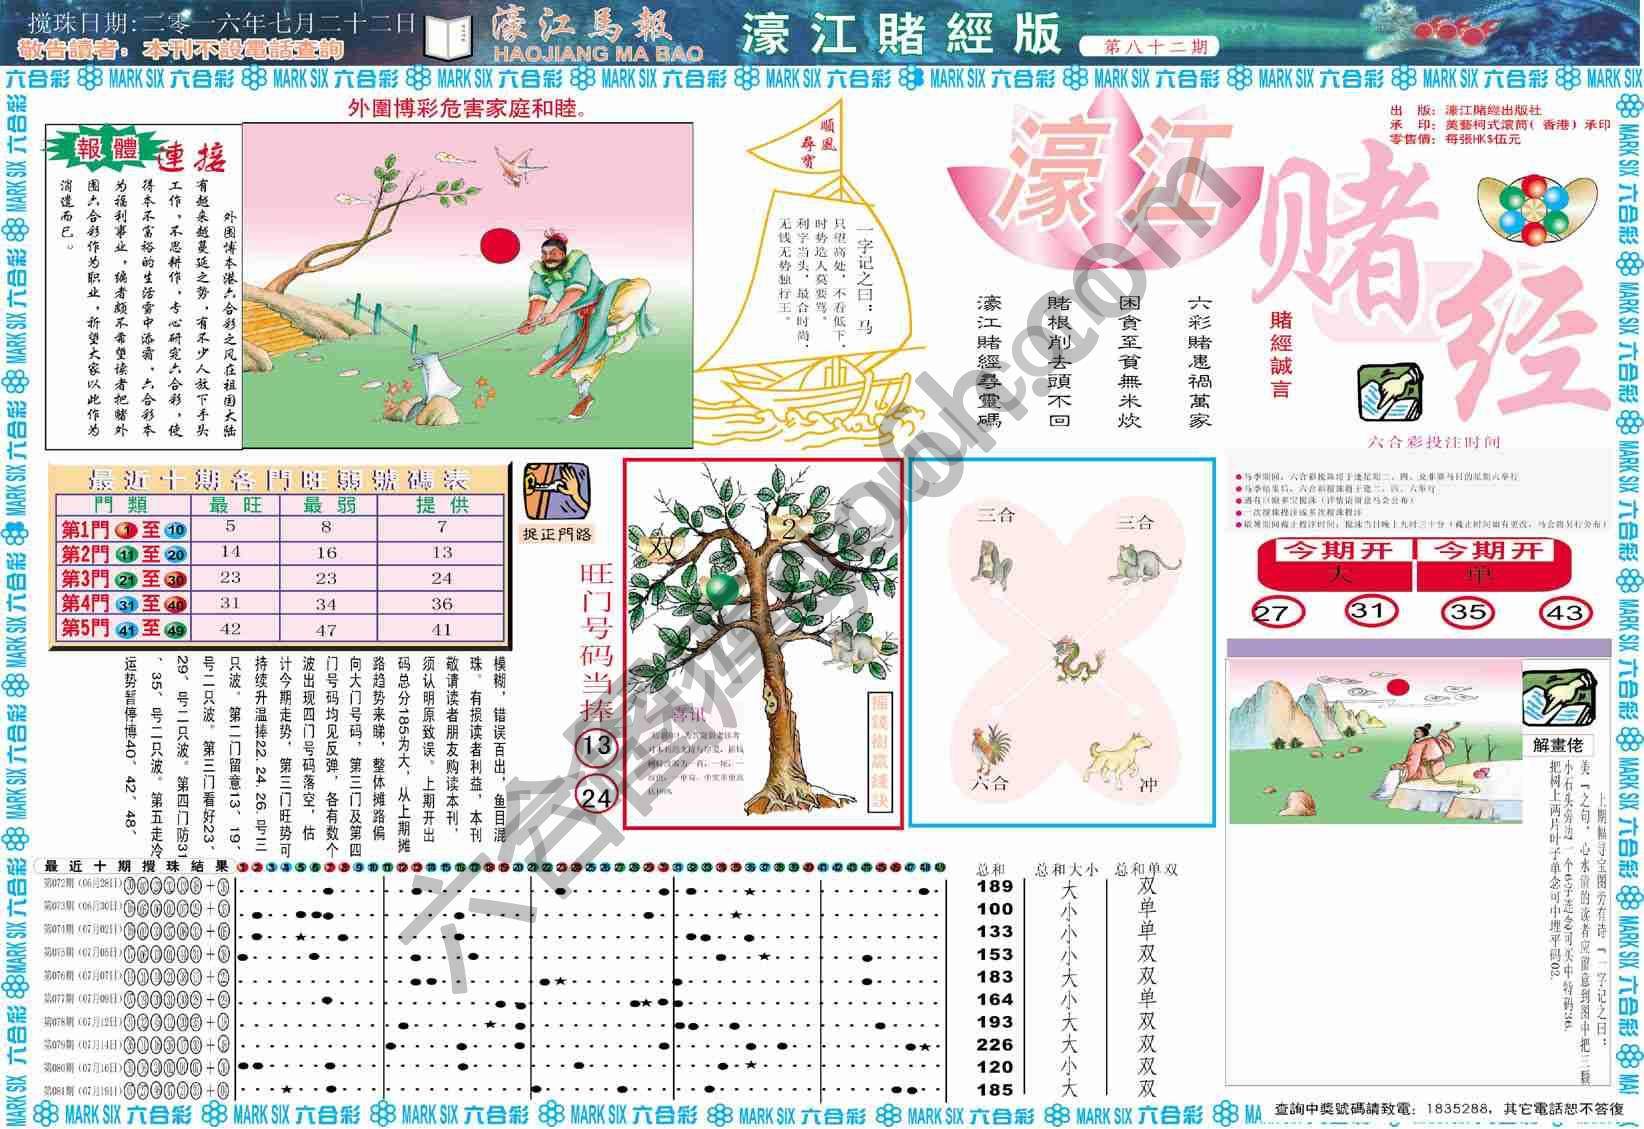Viewport: 1644px width, 1129px height.
Task: Click the 查詢中獎號碼請致電 1835288 footer line
Action: (x=1449, y=1109)
